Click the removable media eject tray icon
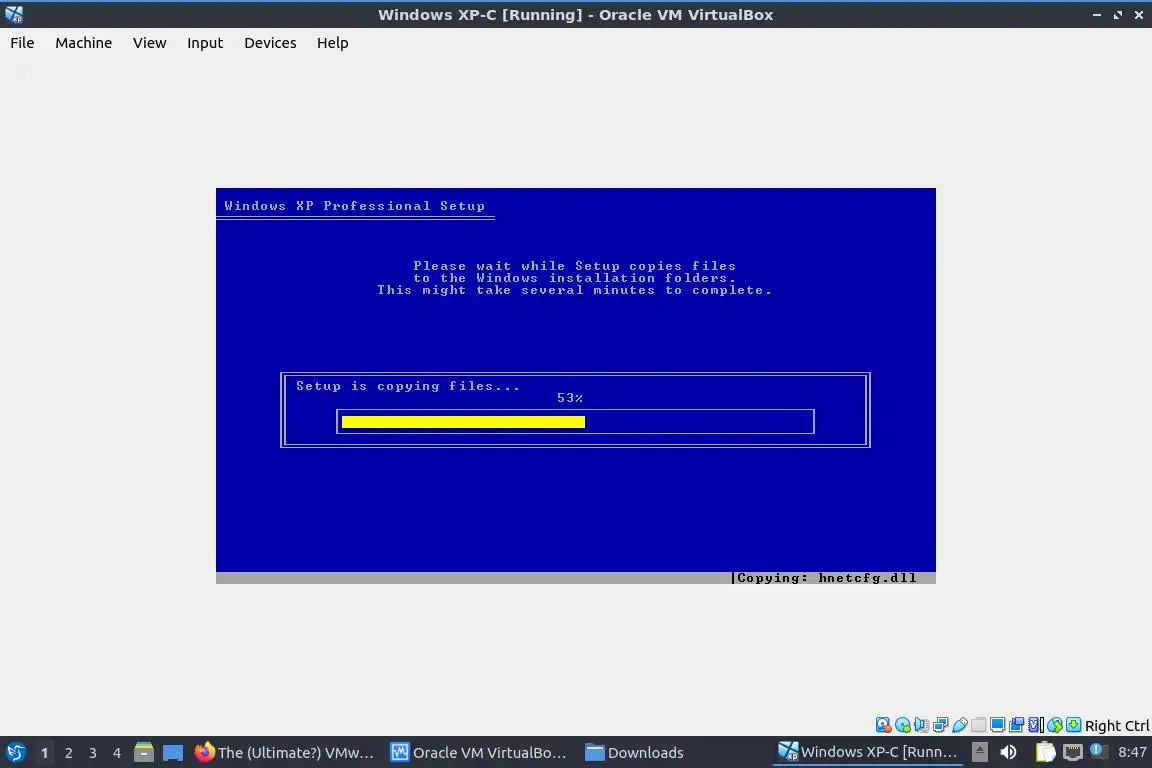Viewport: 1152px width, 768px height. click(979, 752)
